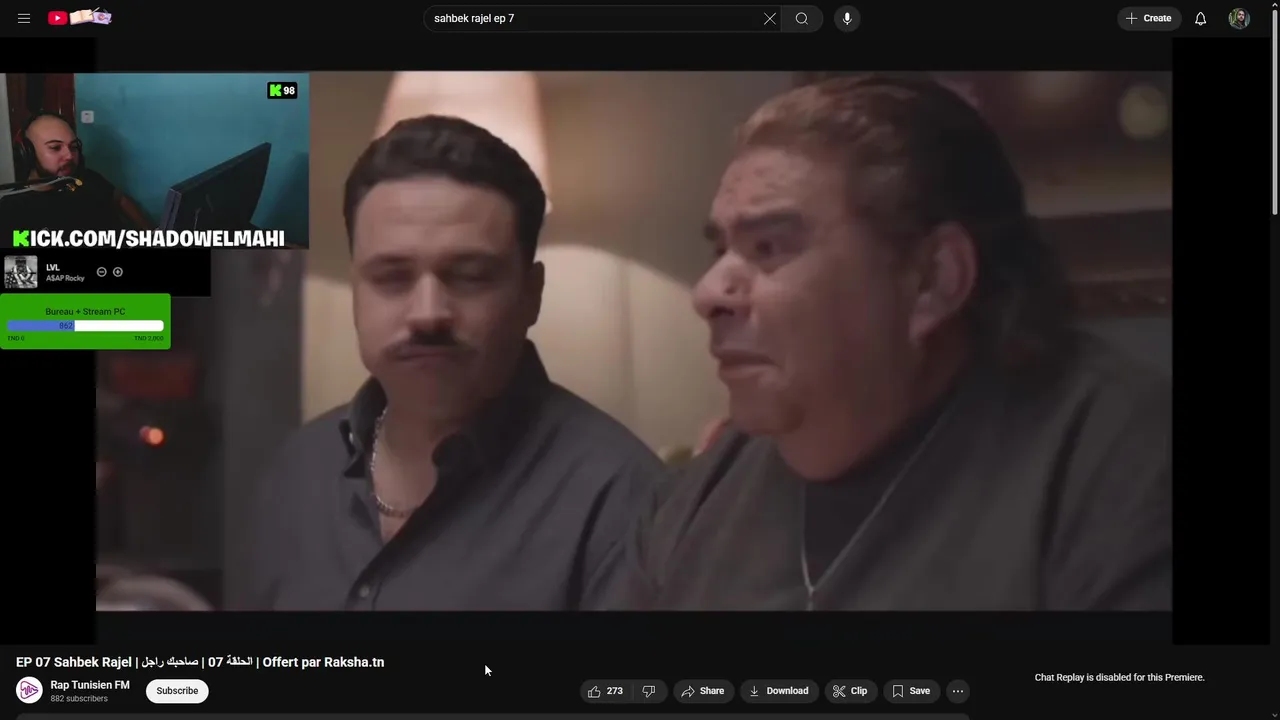Click 'Chat Replay is disabled' notice
This screenshot has height=720, width=1280.
tap(1119, 677)
